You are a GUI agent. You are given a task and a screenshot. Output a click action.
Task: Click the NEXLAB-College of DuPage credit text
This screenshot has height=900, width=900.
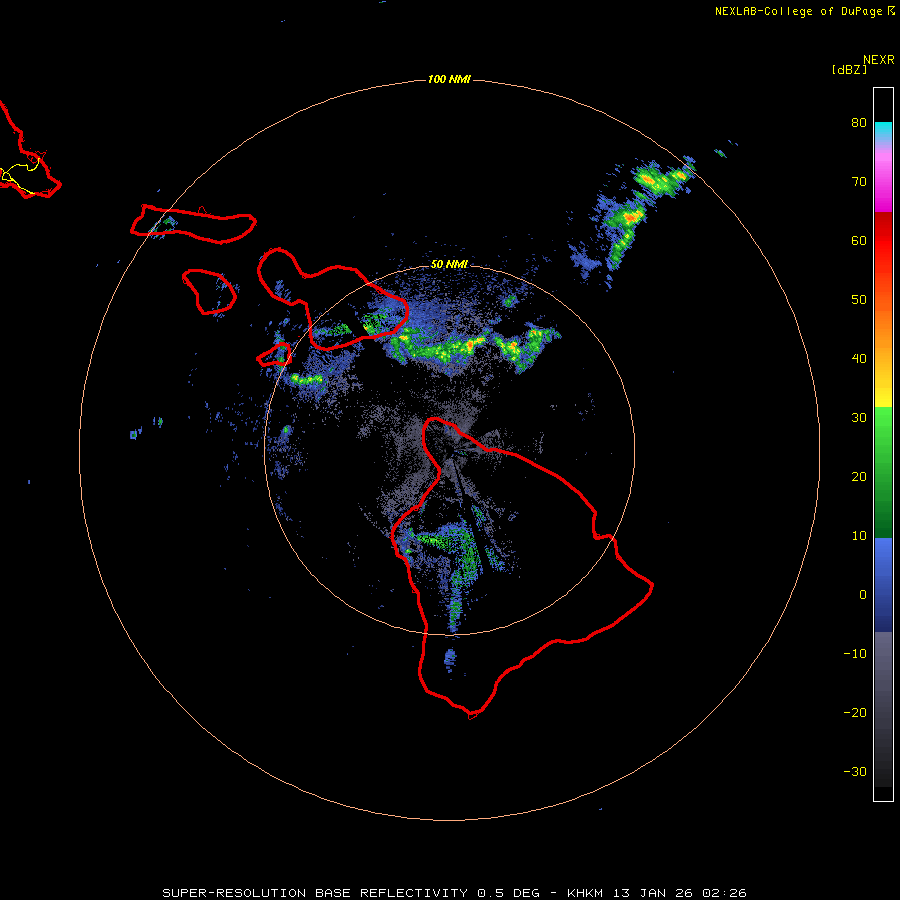coord(798,11)
